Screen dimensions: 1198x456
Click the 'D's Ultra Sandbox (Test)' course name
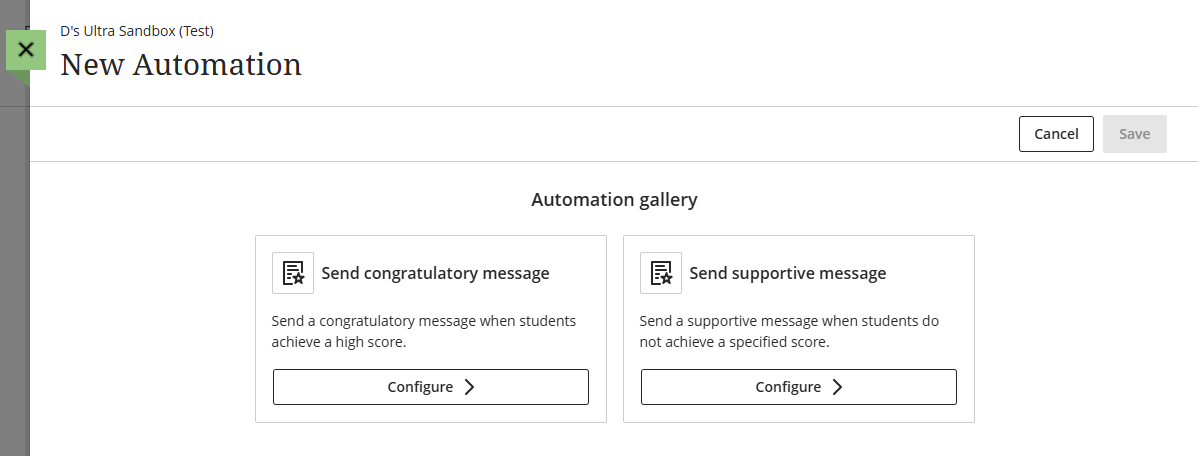[137, 31]
